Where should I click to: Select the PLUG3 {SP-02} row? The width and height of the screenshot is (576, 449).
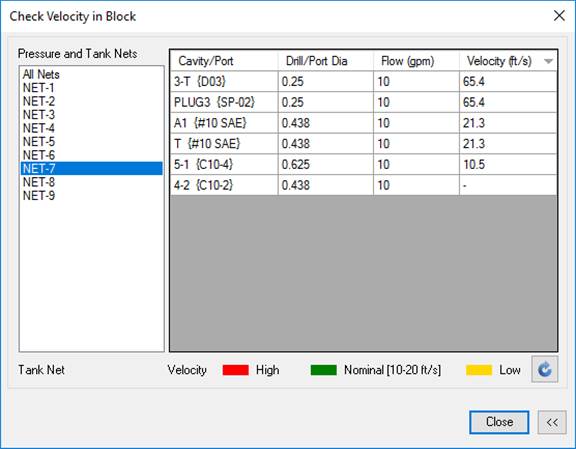pos(364,102)
